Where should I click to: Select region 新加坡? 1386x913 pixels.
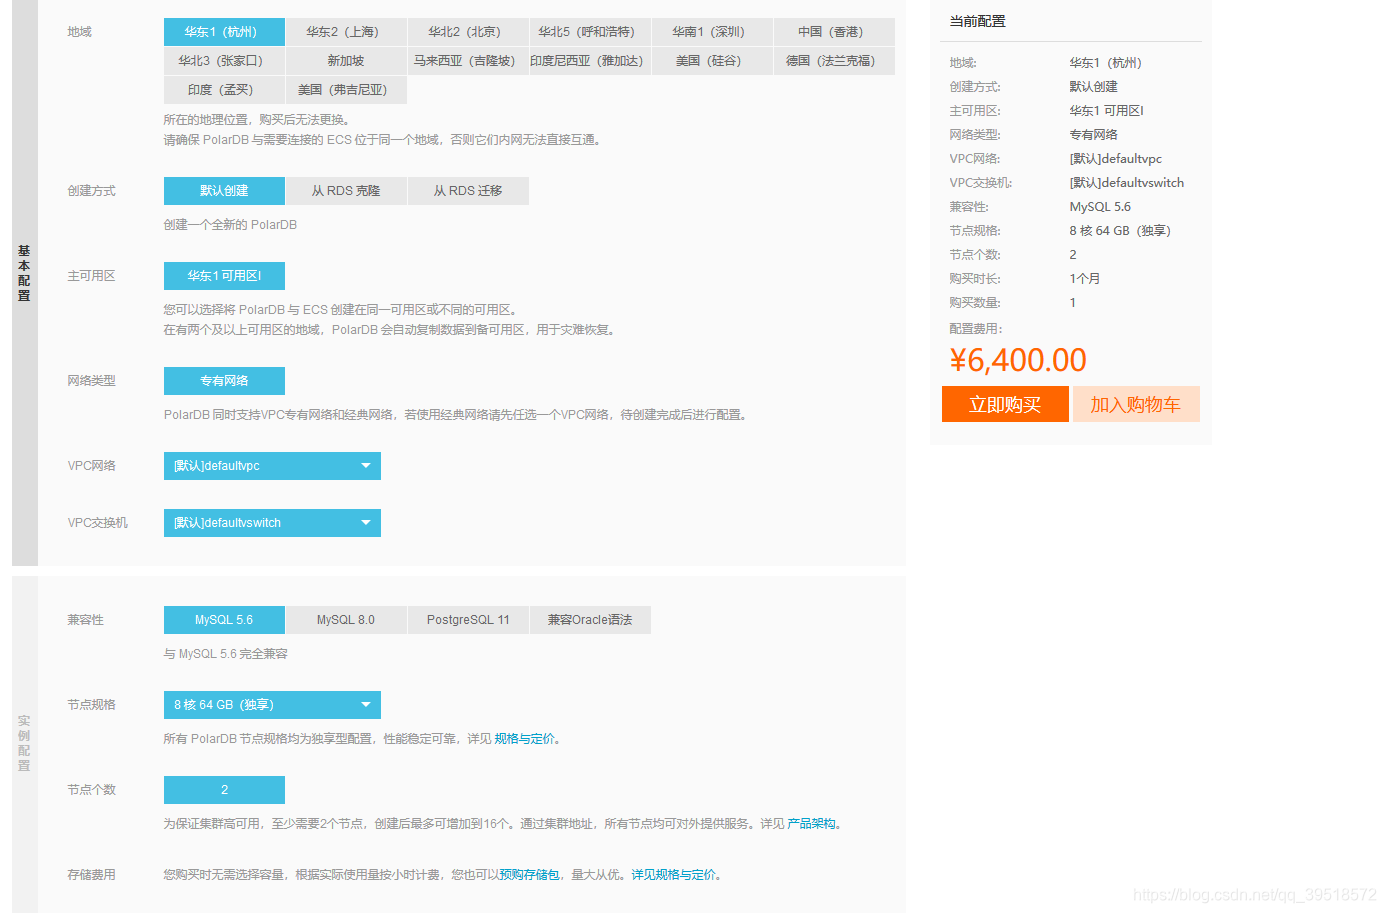[346, 61]
